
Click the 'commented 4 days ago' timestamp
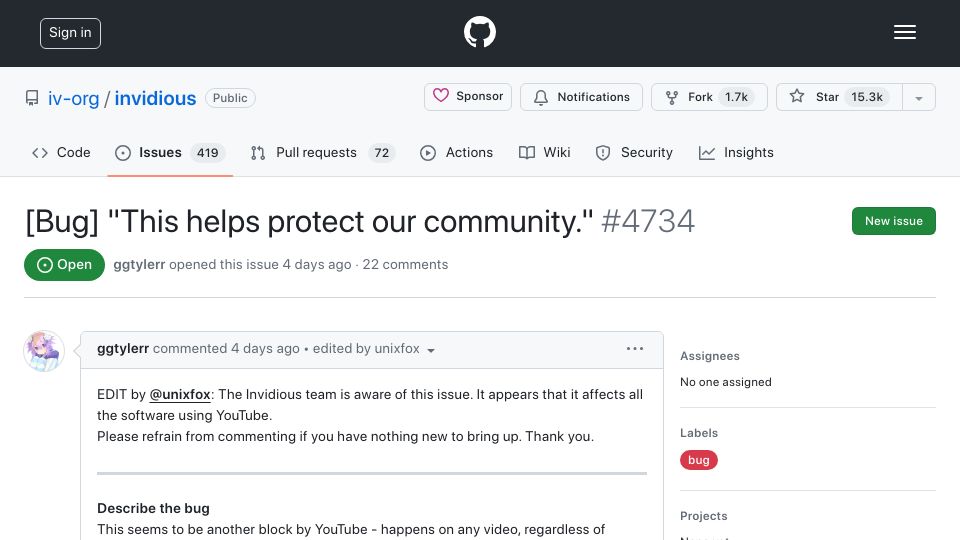click(226, 348)
